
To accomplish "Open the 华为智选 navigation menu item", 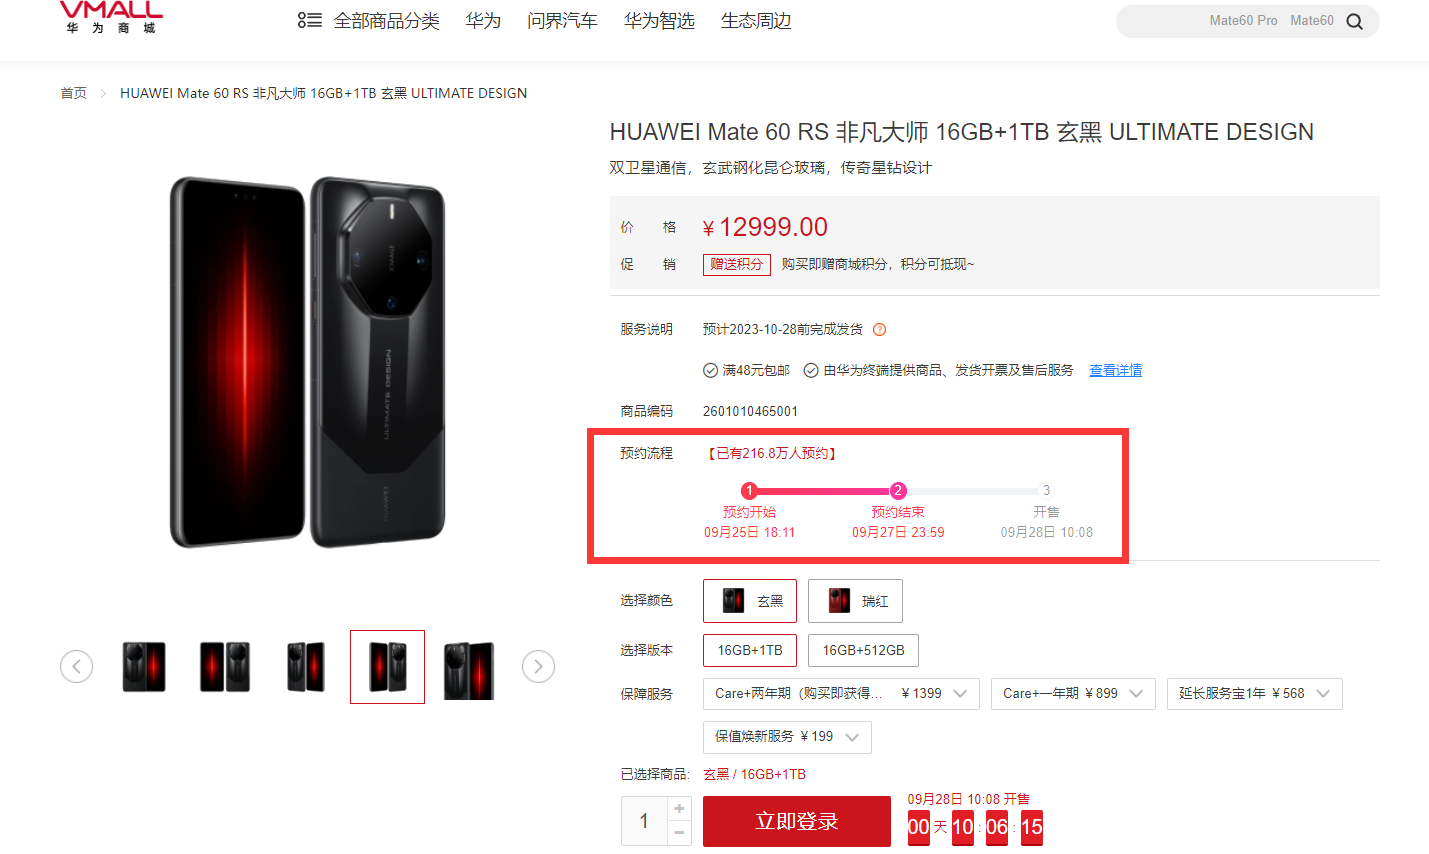I will tap(659, 21).
